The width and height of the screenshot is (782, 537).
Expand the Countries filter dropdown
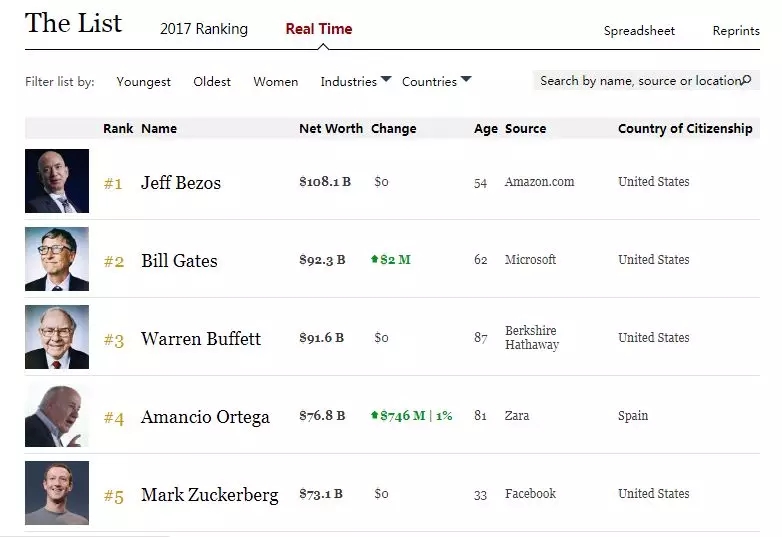coord(436,82)
